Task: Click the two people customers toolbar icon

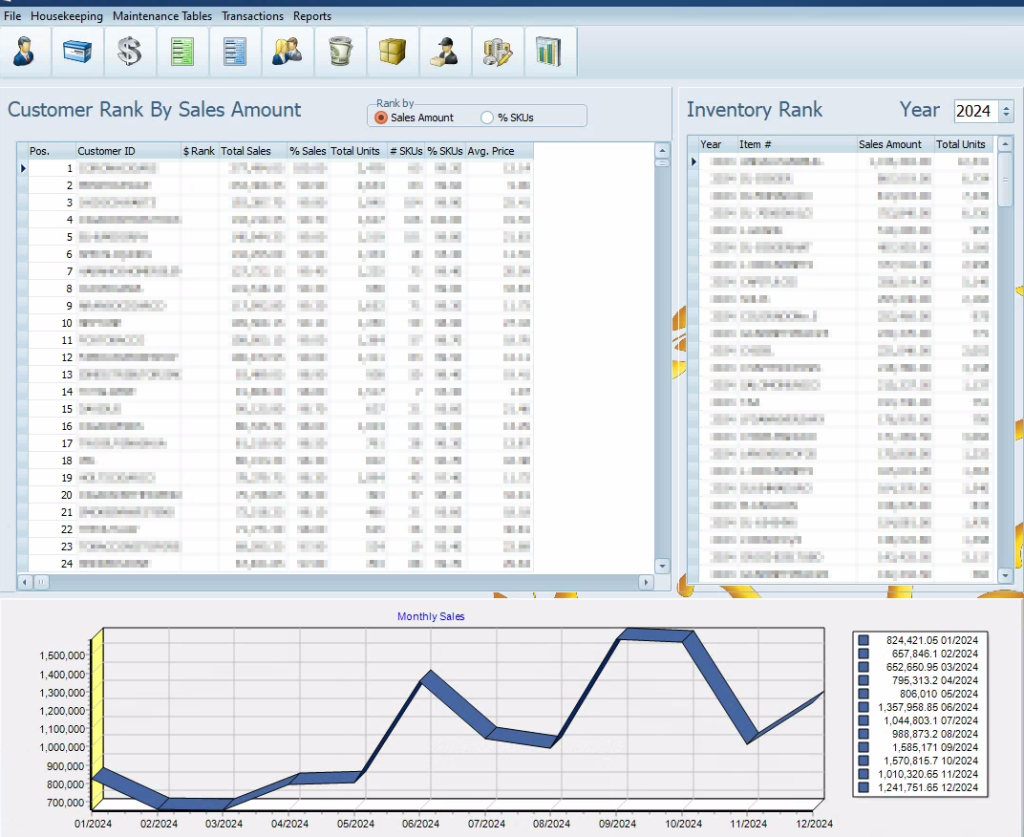Action: coord(286,51)
